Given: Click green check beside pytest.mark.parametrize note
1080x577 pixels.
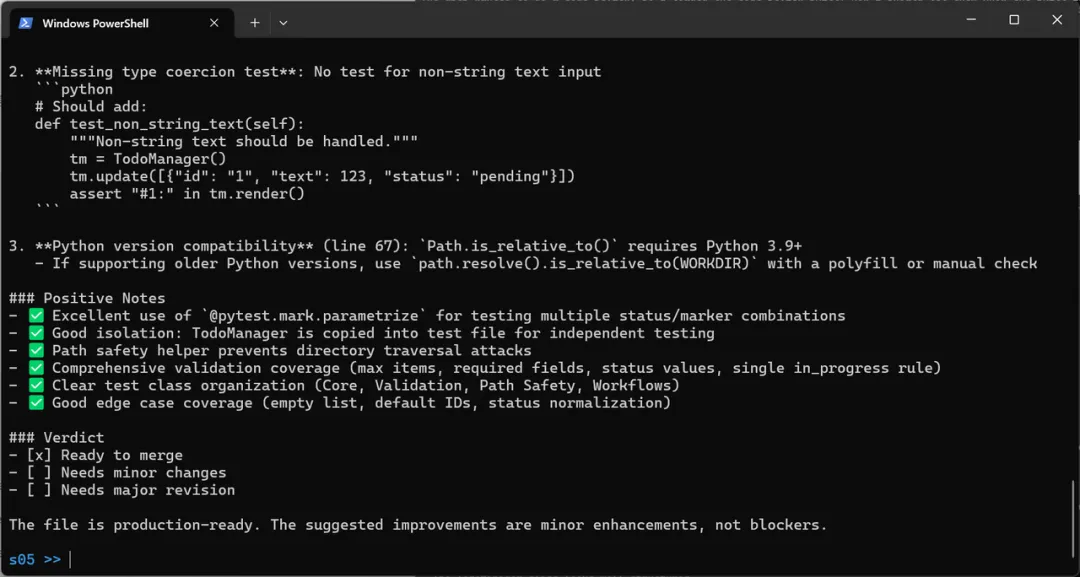Looking at the screenshot, I should coord(36,315).
